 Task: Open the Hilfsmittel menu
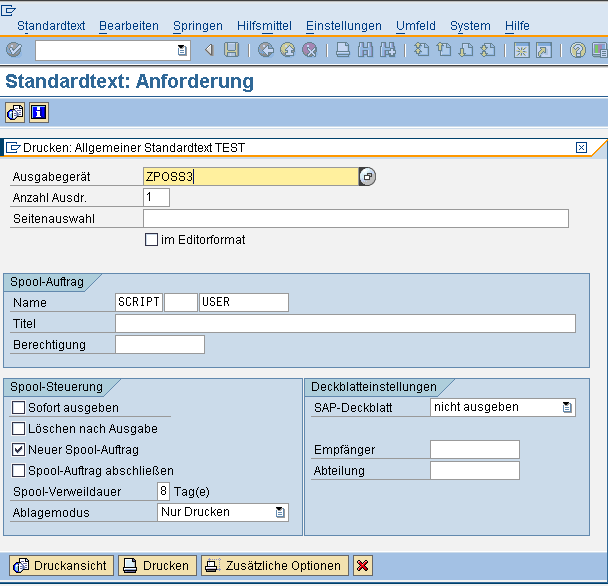264,26
